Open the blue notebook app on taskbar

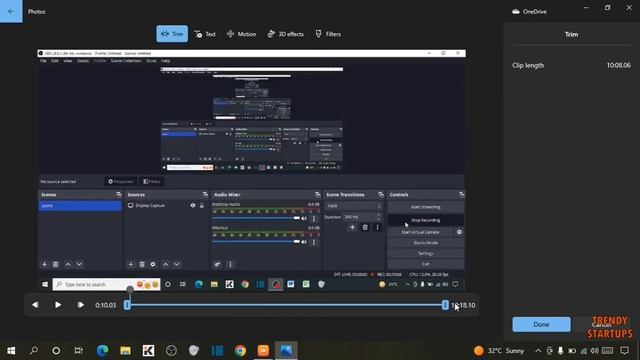pos(217,351)
